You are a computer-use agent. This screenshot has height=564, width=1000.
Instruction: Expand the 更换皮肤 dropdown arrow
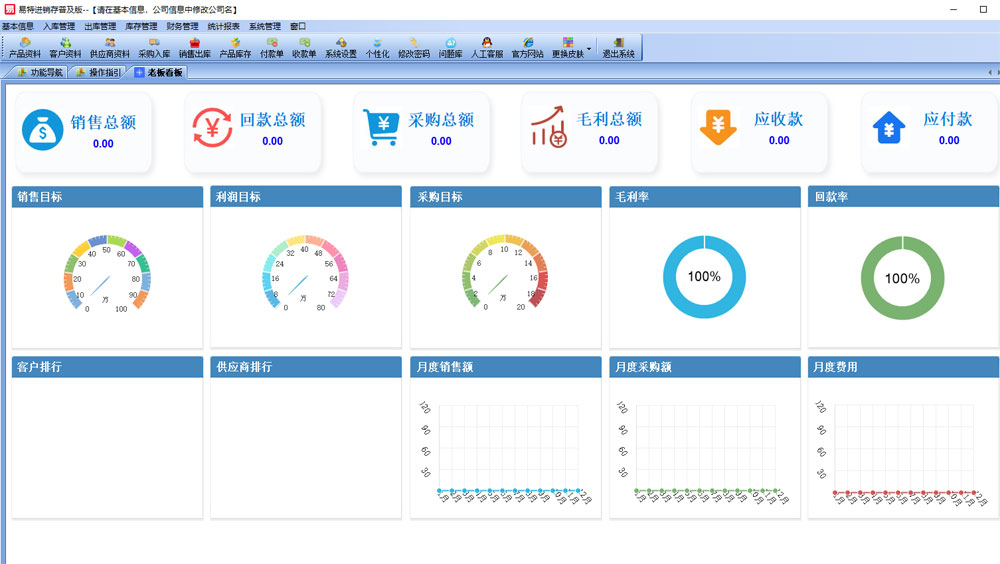point(589,48)
